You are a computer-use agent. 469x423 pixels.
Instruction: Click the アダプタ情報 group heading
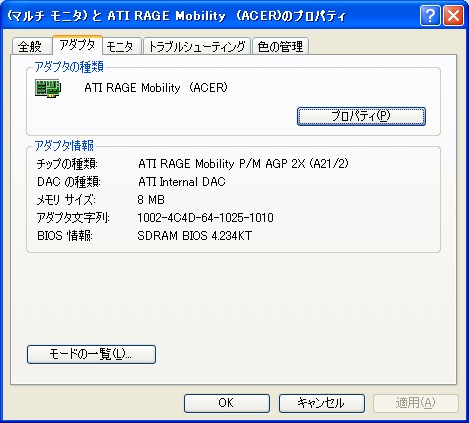coord(64,146)
